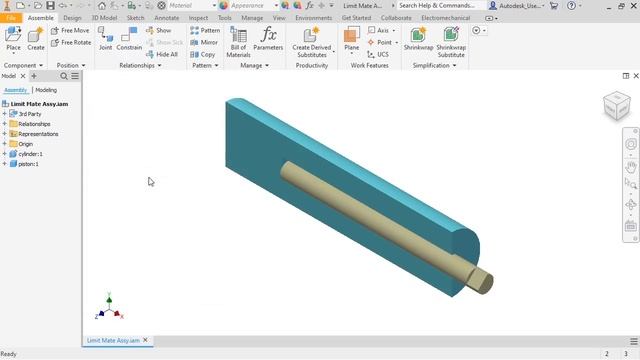Open the Relationships panel dropdown

click(x=140, y=65)
